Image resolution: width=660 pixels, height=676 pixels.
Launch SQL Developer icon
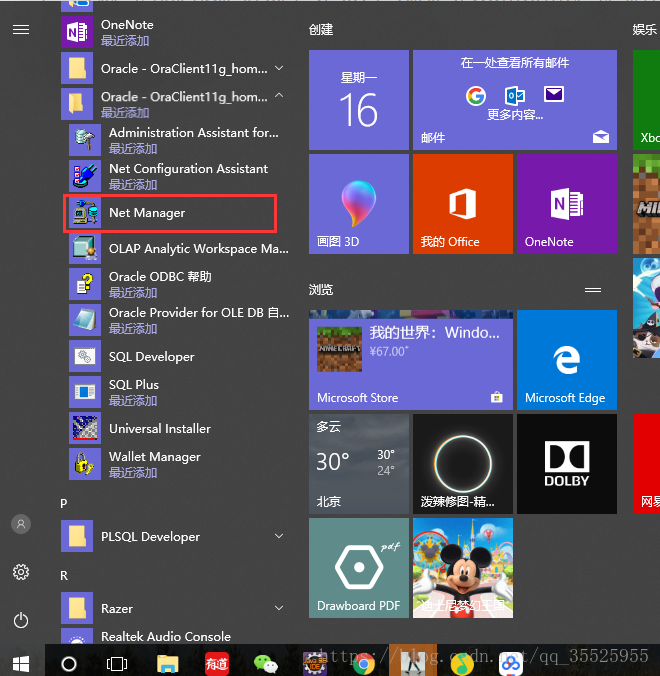pyautogui.click(x=85, y=356)
